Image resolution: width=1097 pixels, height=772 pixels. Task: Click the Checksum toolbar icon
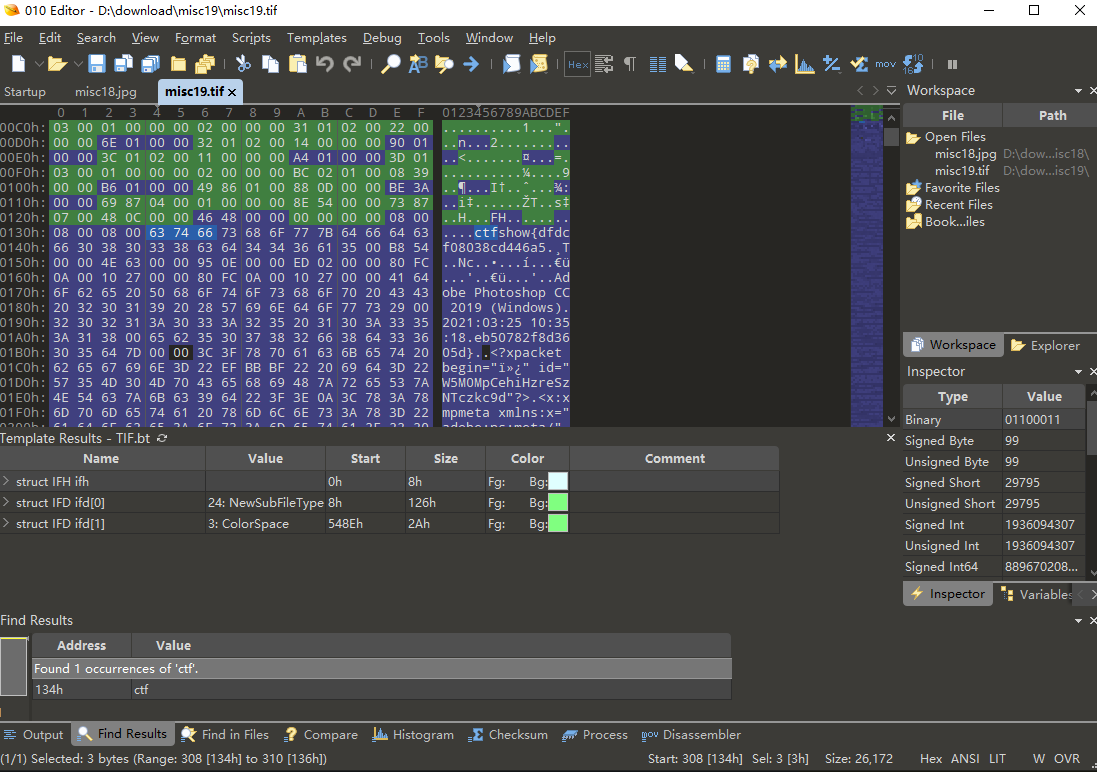click(x=858, y=64)
